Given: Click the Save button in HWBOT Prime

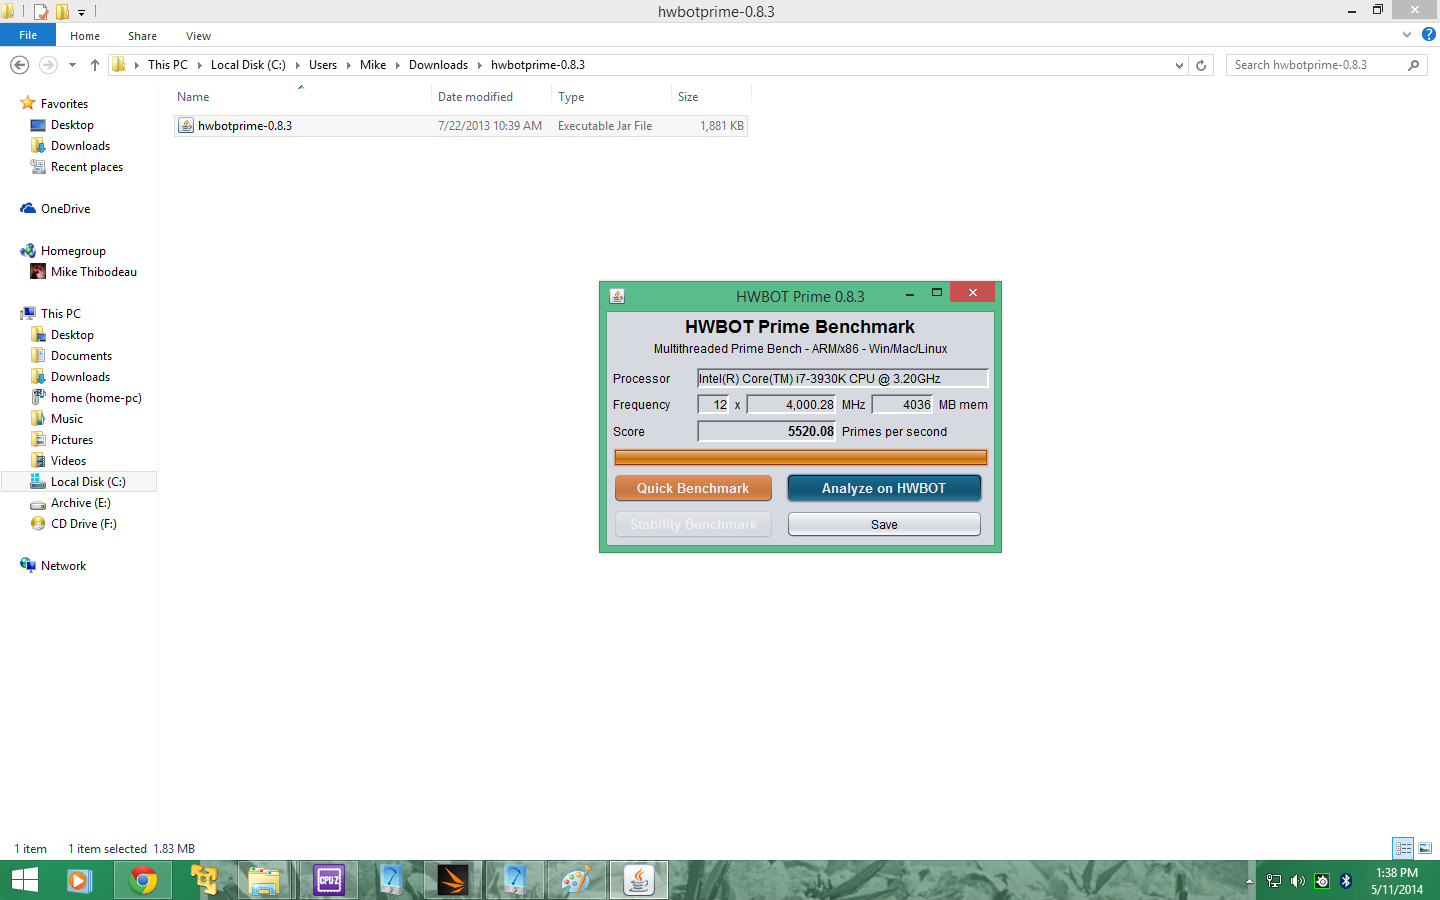Looking at the screenshot, I should coord(884,524).
